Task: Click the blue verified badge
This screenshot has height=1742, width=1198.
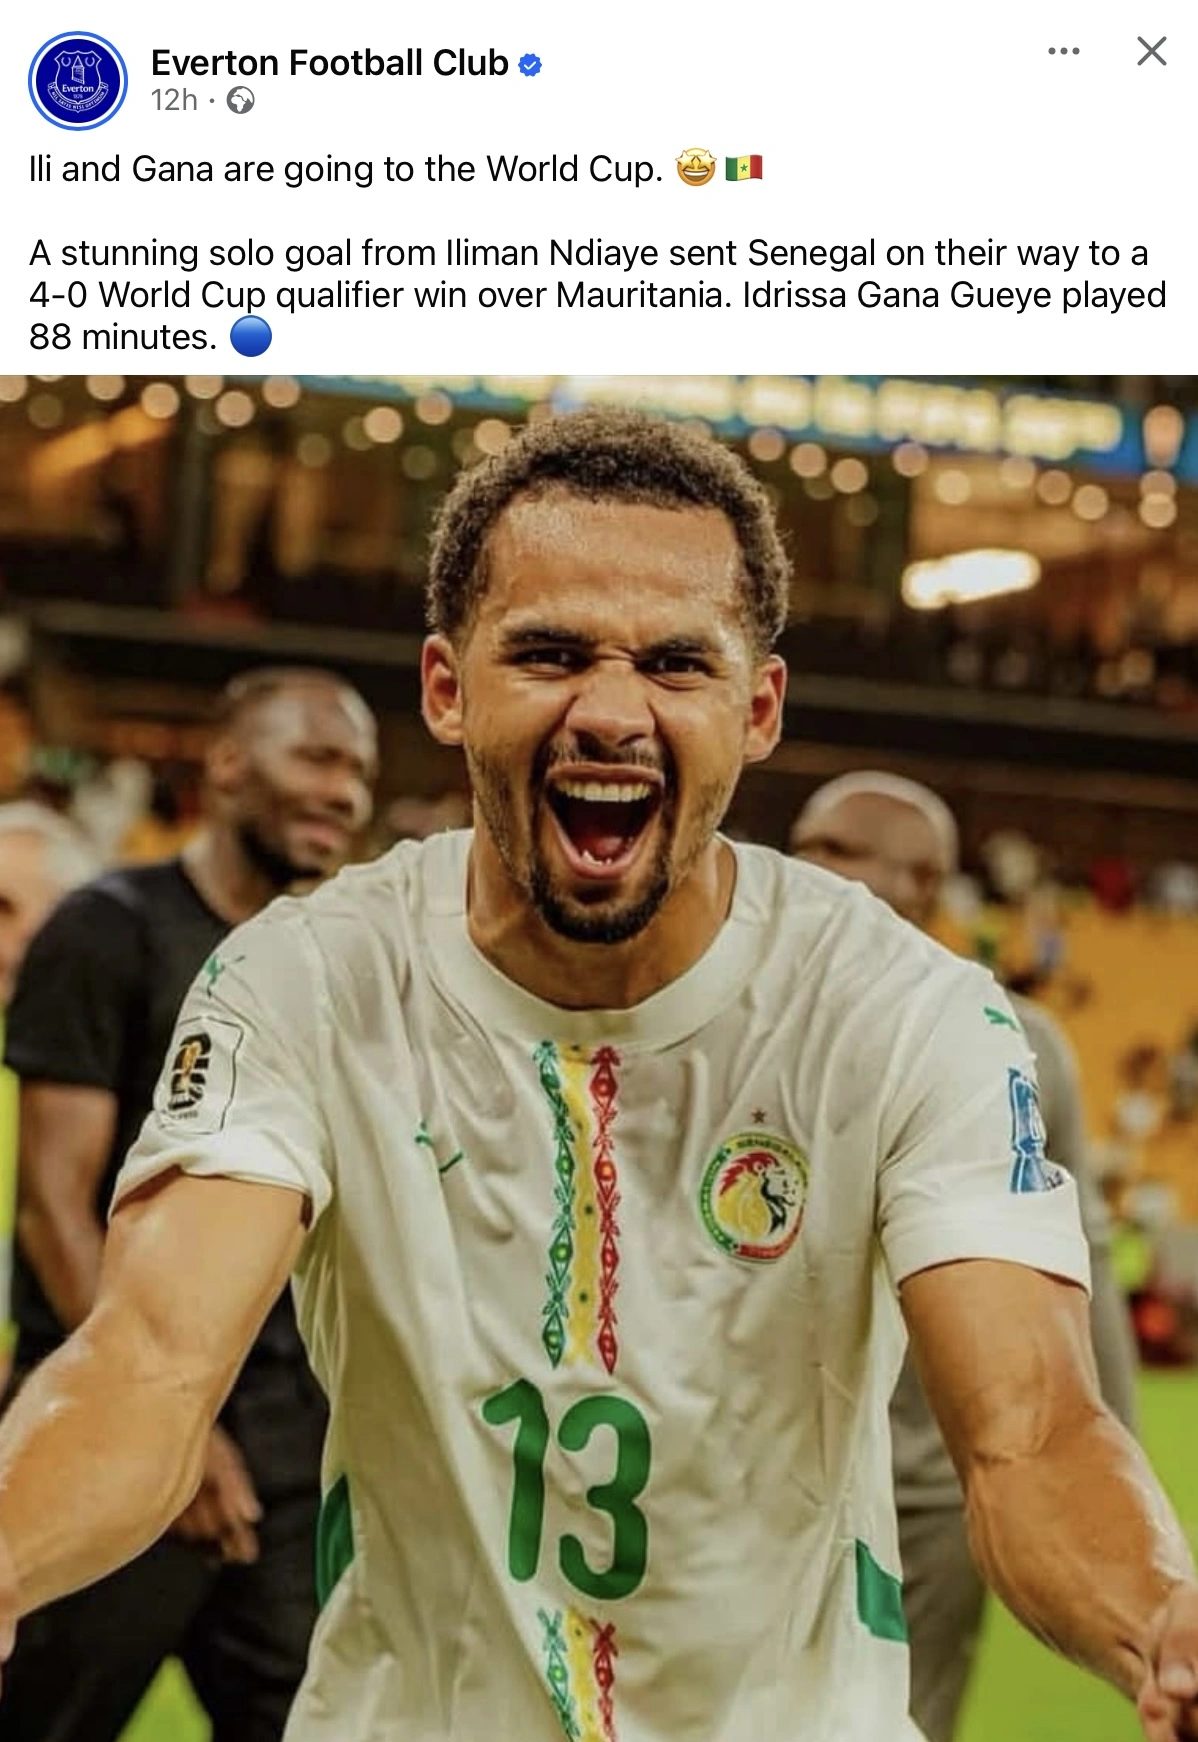Action: point(530,65)
